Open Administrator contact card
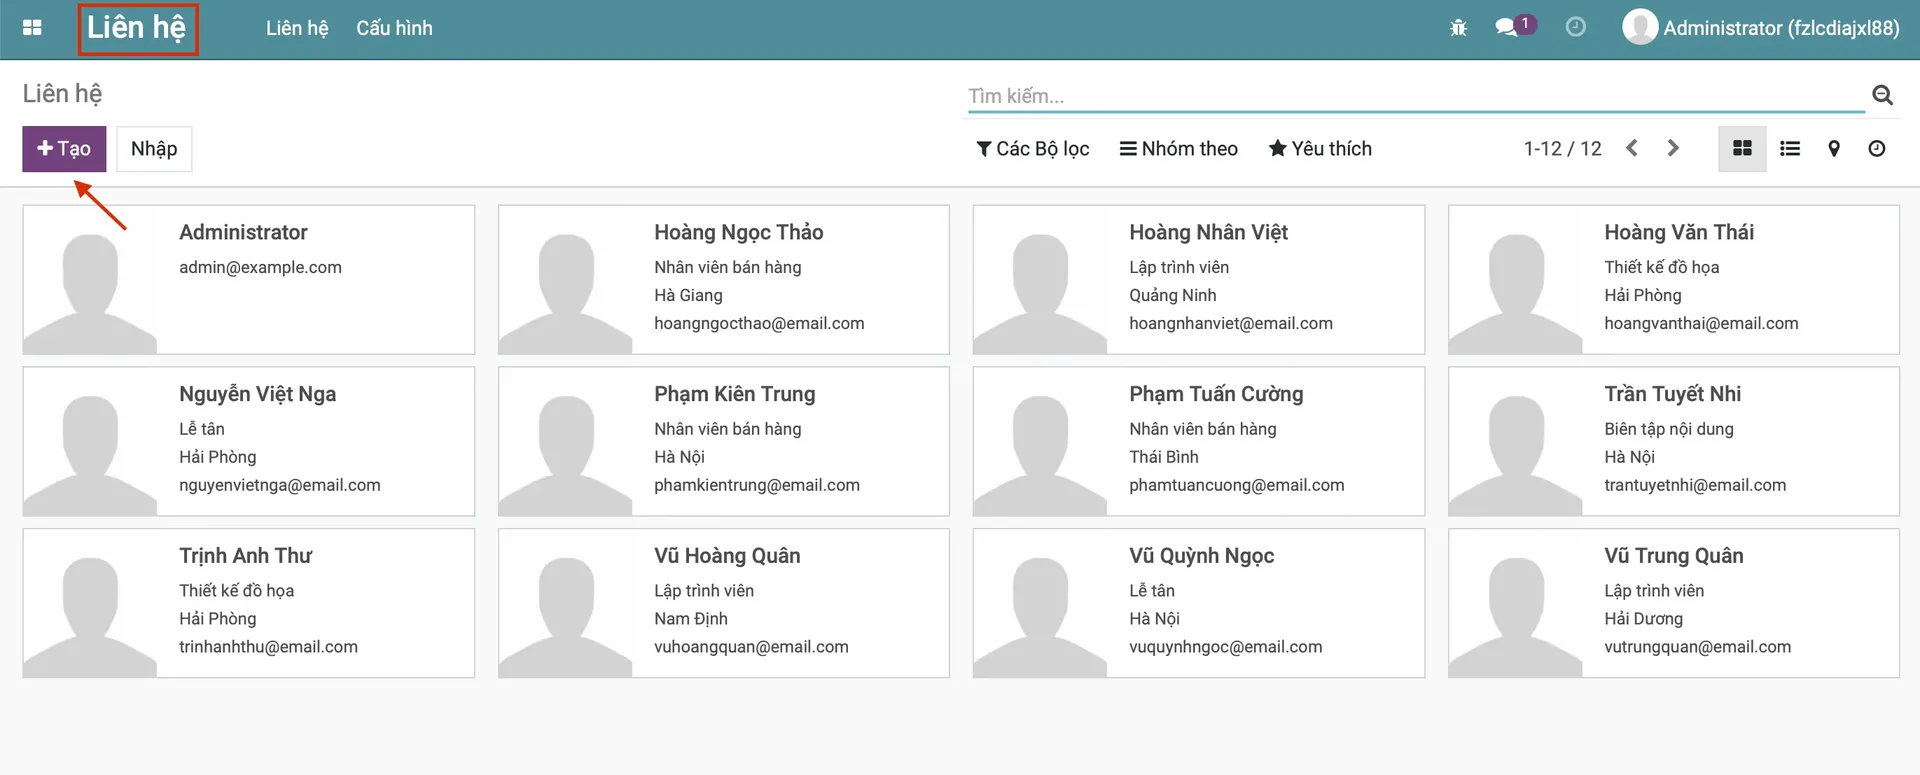 [x=249, y=279]
